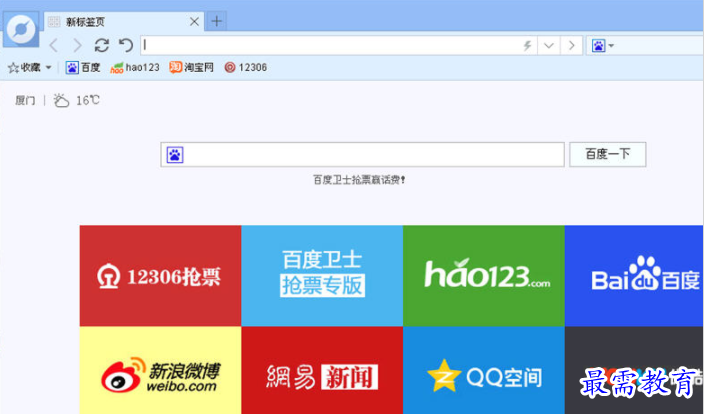Expand the address bar history dropdown
The image size is (704, 414).
click(x=549, y=45)
